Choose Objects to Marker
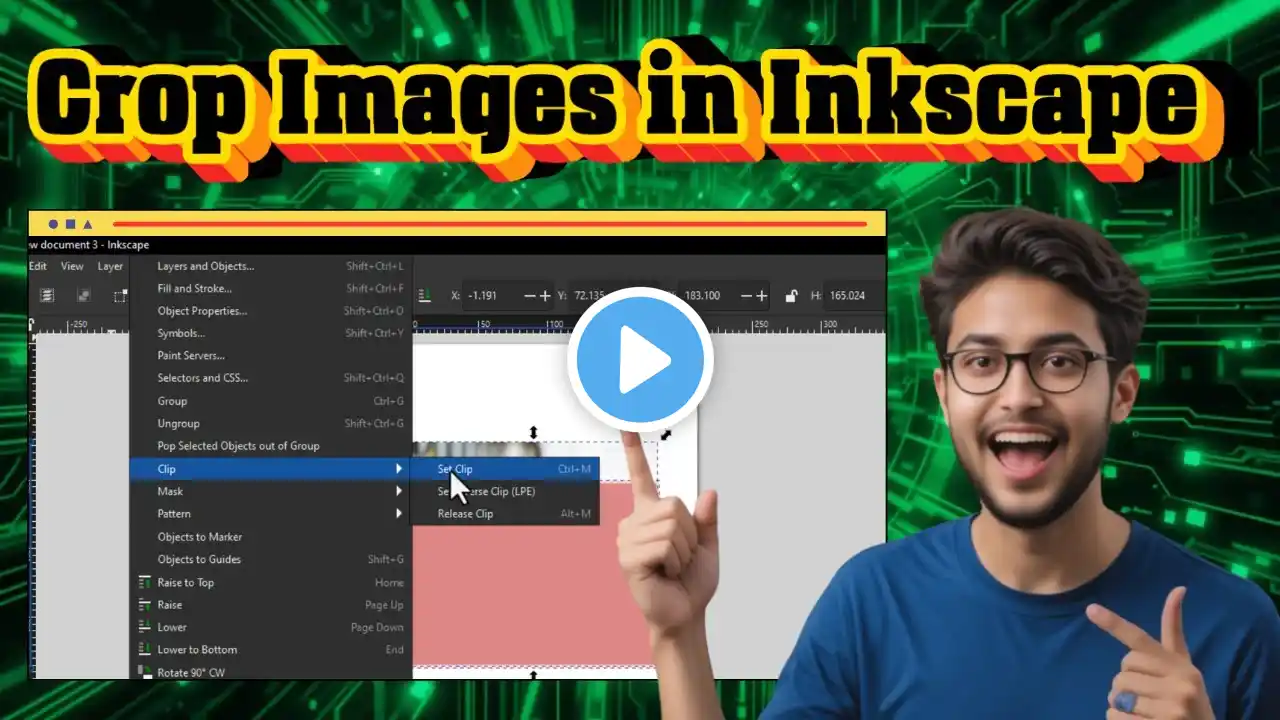The image size is (1280, 720). coord(271,537)
